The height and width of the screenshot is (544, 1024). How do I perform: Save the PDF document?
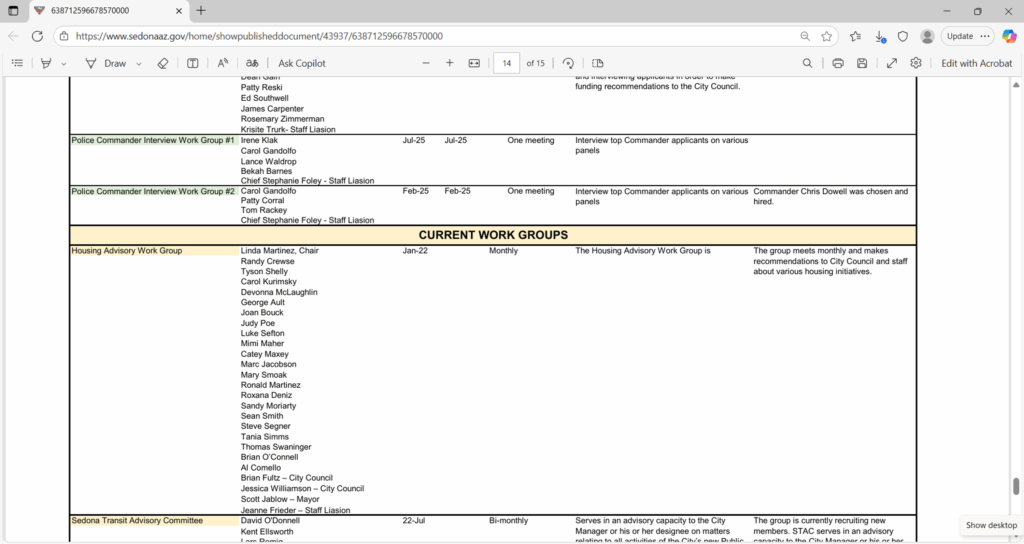(862, 63)
